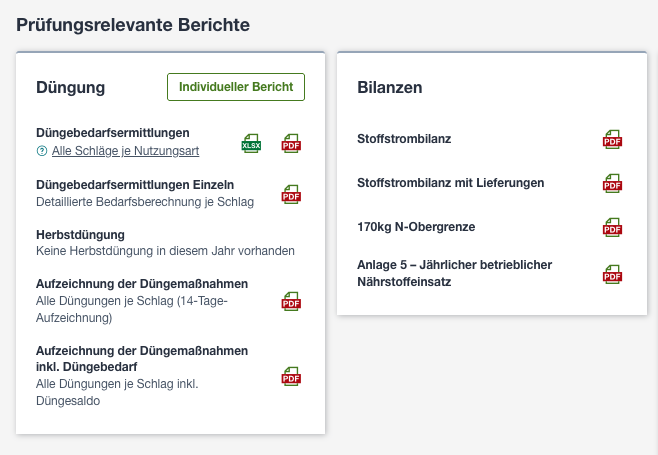The image size is (658, 455).
Task: Select the Düngebedarfsermittlungen Einzeln title text
Action: pyautogui.click(x=135, y=185)
